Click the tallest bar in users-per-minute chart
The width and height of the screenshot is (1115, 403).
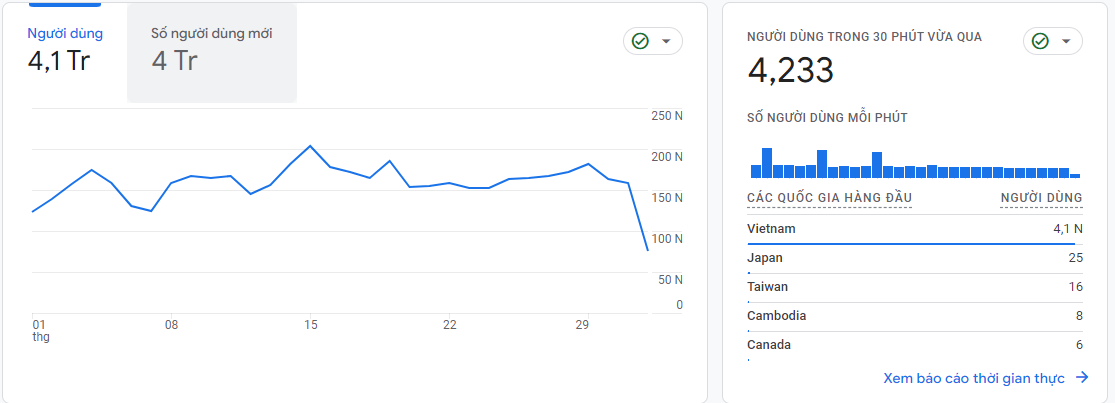click(x=767, y=163)
